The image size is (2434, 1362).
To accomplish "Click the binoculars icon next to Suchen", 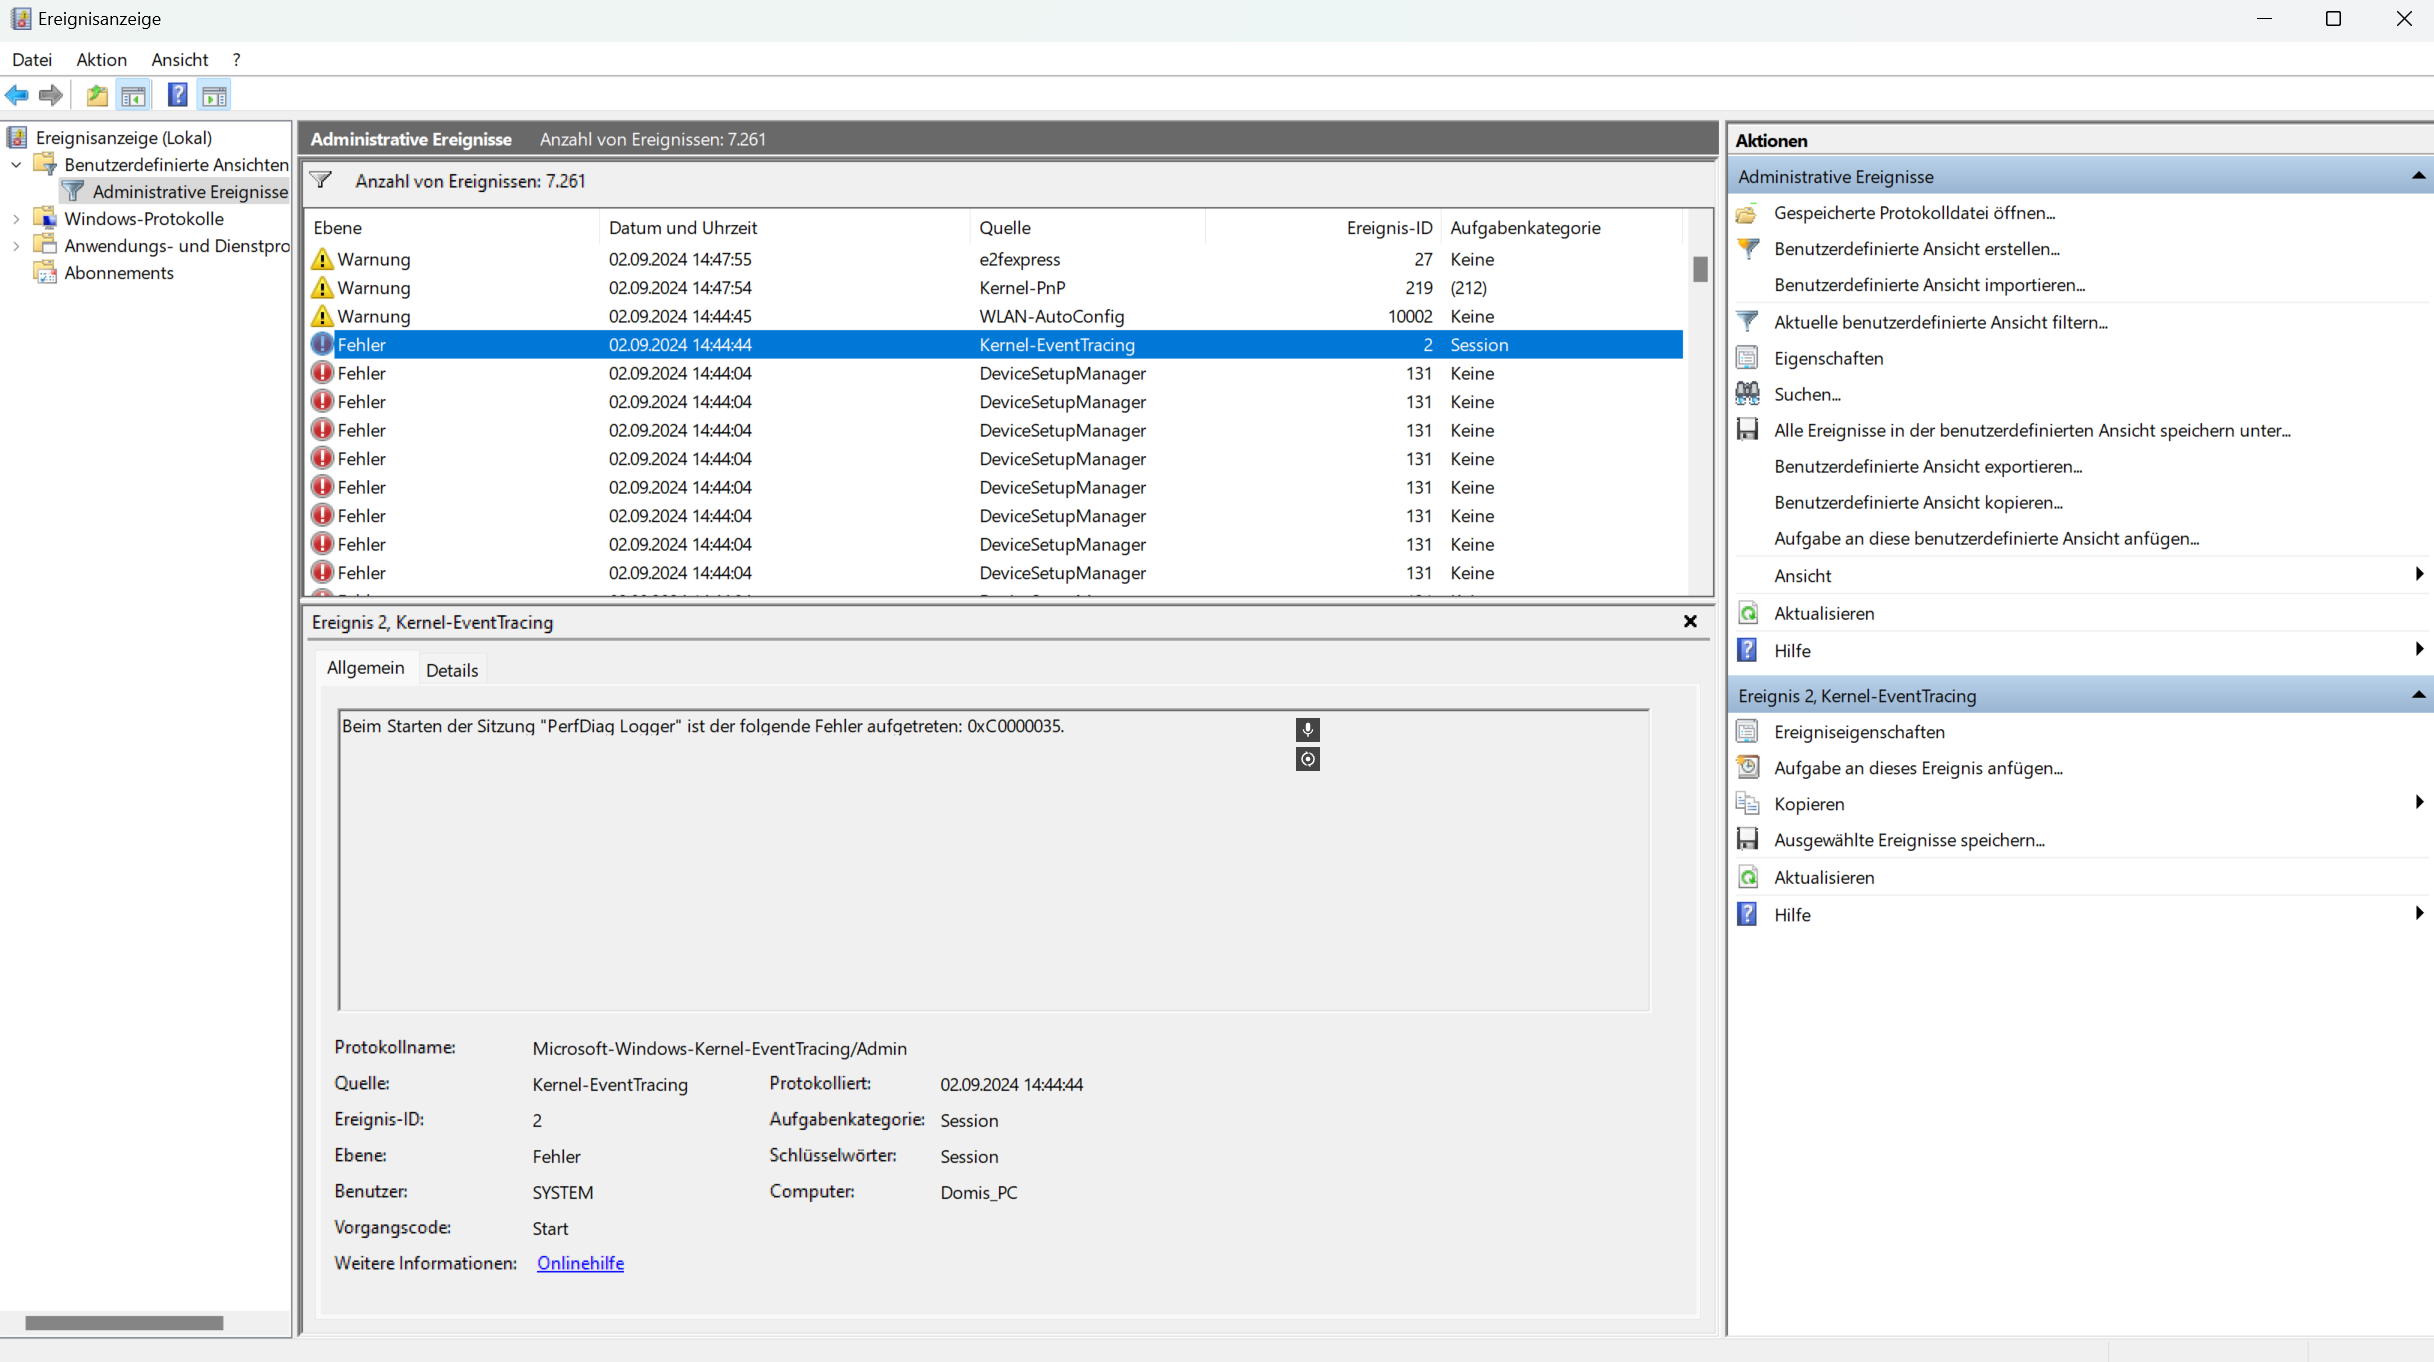I will click(x=1747, y=394).
